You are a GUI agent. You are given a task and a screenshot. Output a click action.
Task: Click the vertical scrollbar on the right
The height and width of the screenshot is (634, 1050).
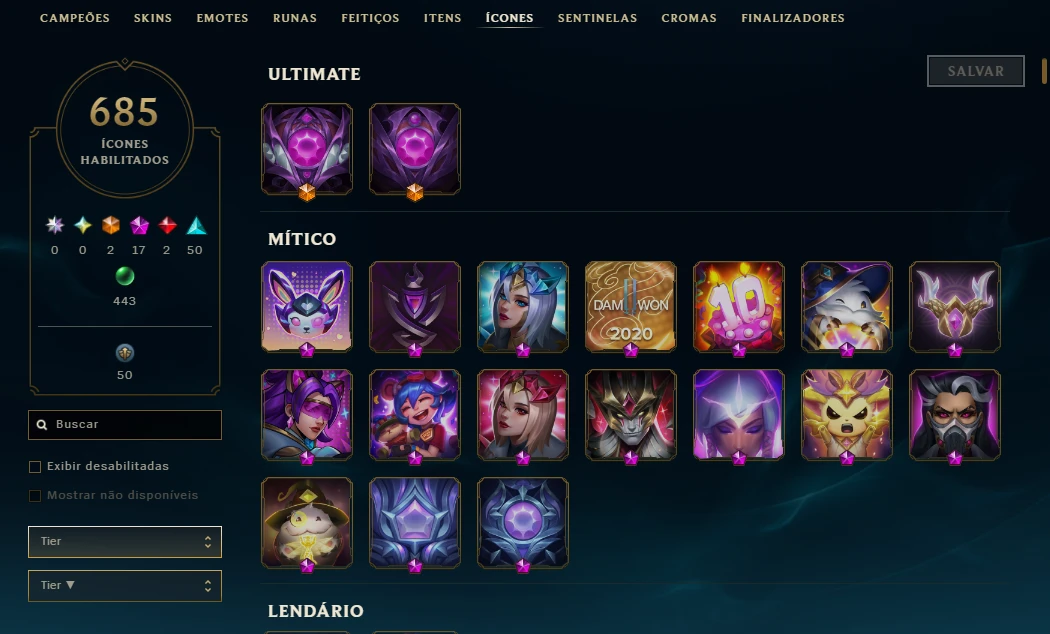click(x=1044, y=71)
